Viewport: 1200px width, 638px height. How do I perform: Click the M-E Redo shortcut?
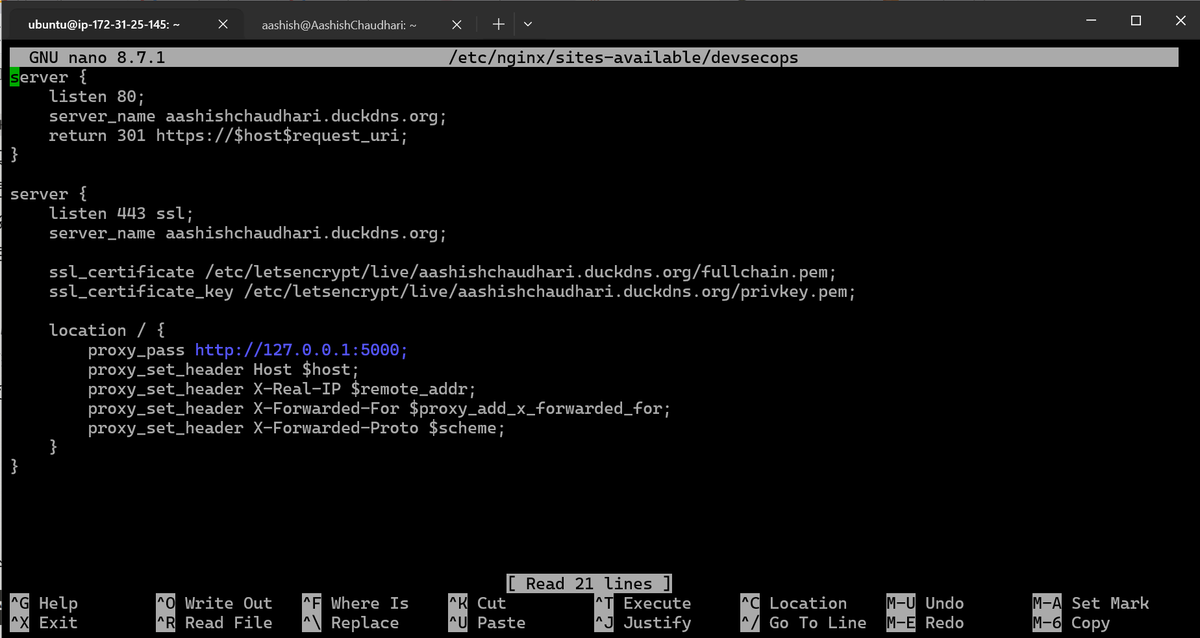(x=926, y=623)
